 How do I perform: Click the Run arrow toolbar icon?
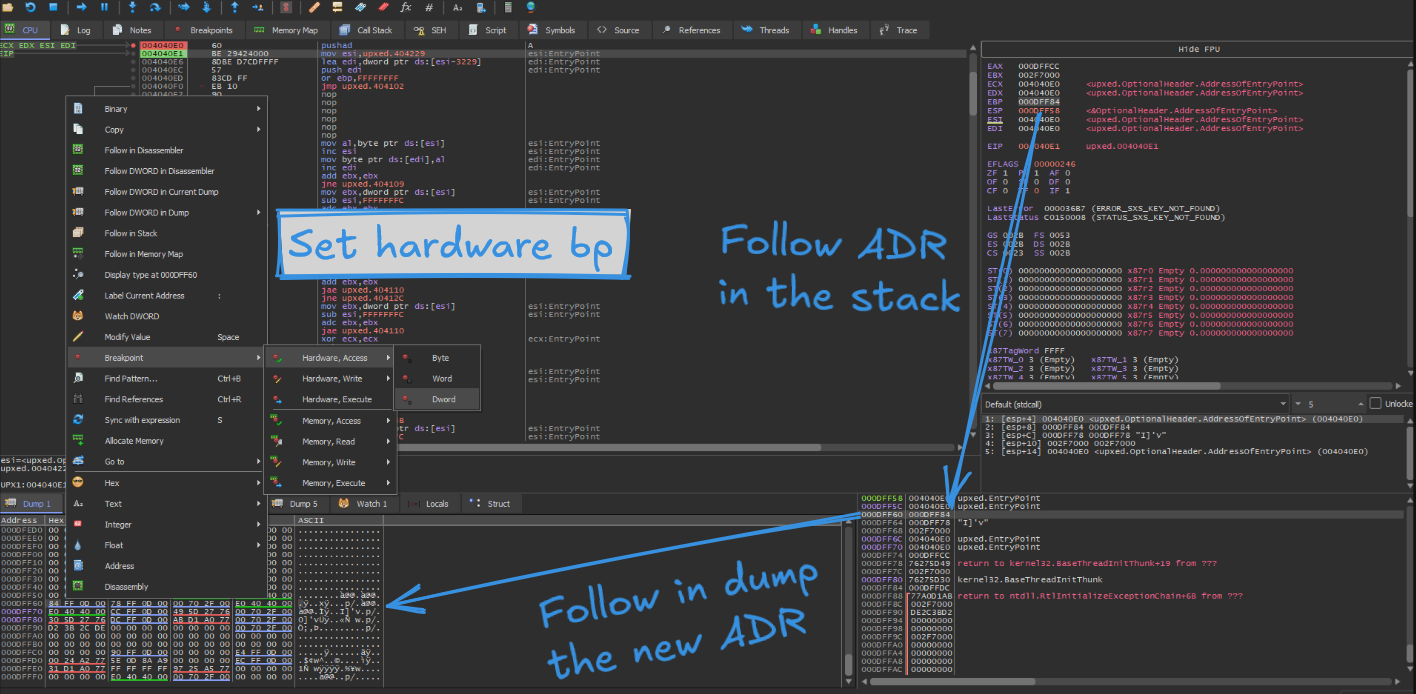(82, 7)
